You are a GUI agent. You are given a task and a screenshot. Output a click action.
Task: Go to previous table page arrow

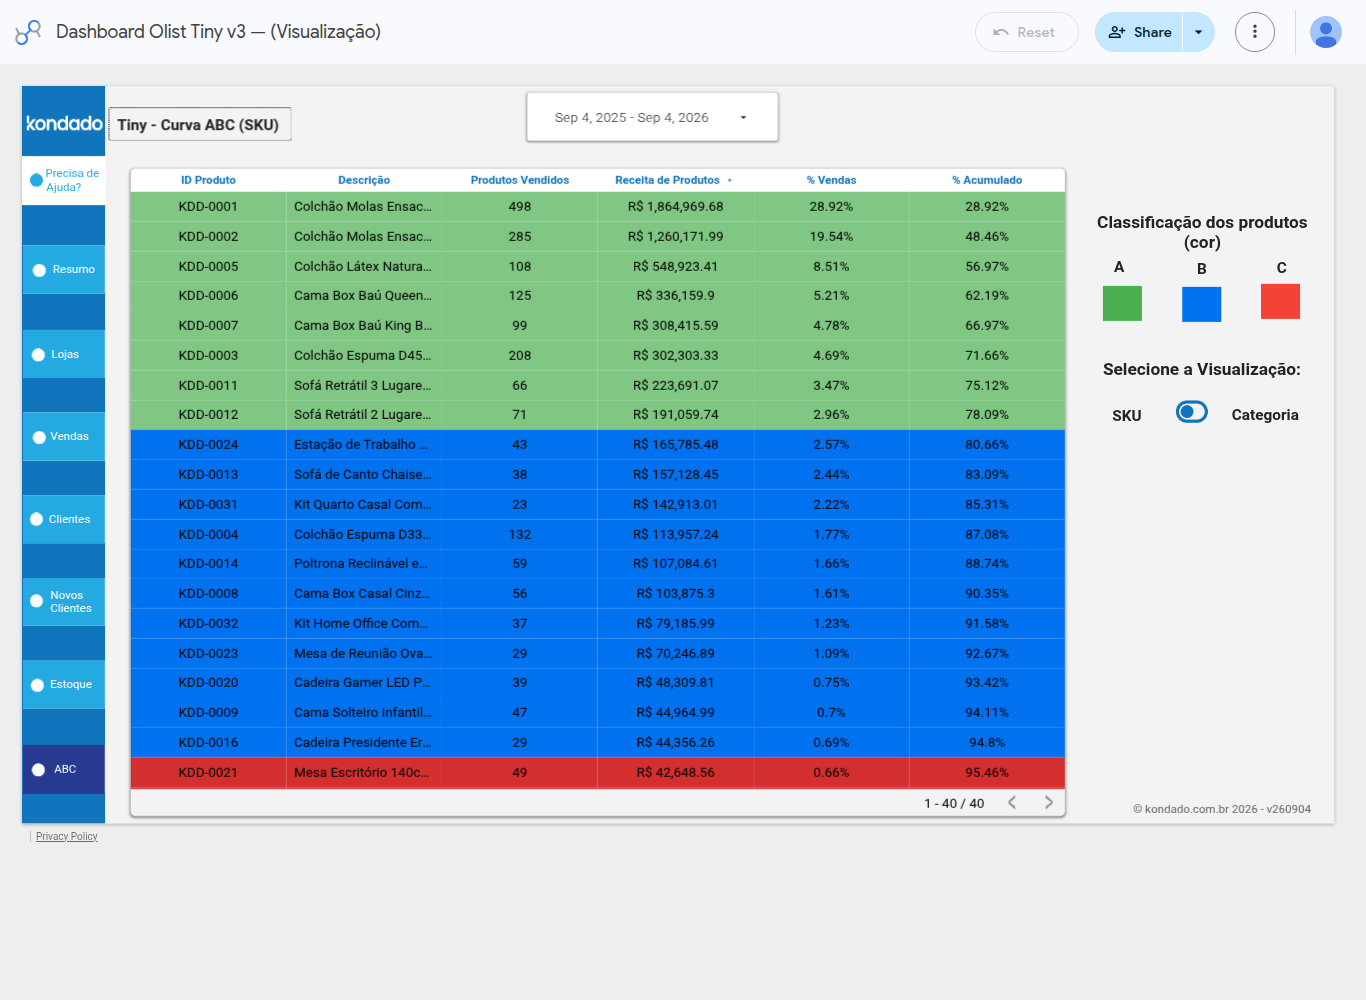[x=1012, y=802]
